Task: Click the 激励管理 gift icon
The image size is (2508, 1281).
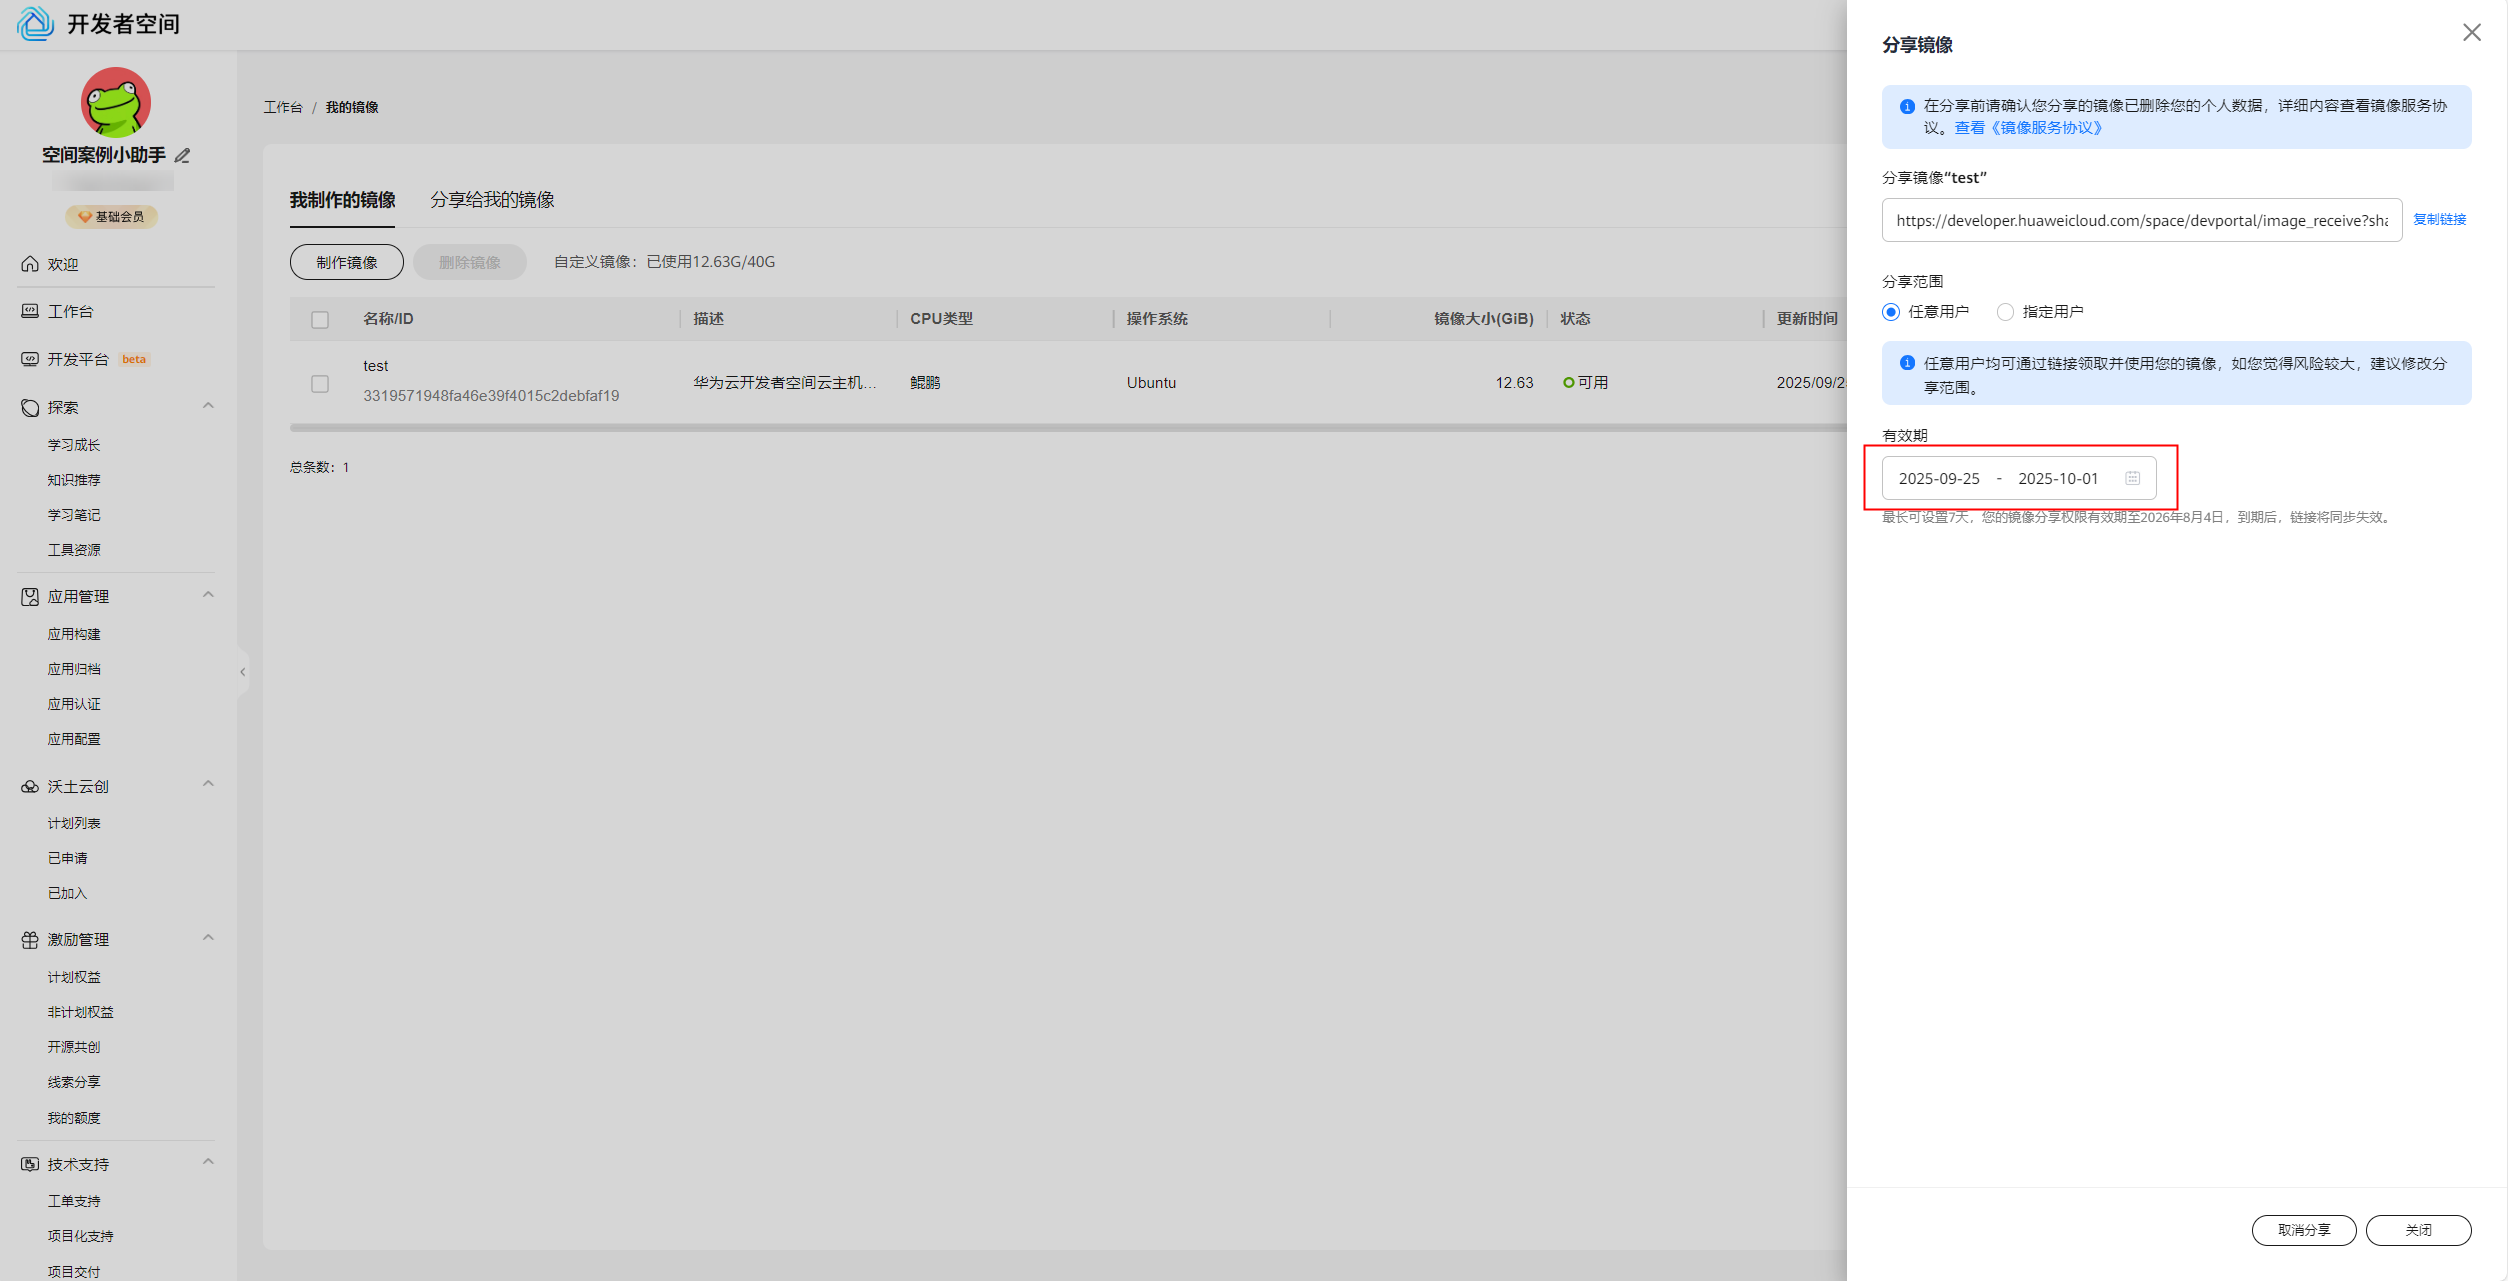Action: 30,940
